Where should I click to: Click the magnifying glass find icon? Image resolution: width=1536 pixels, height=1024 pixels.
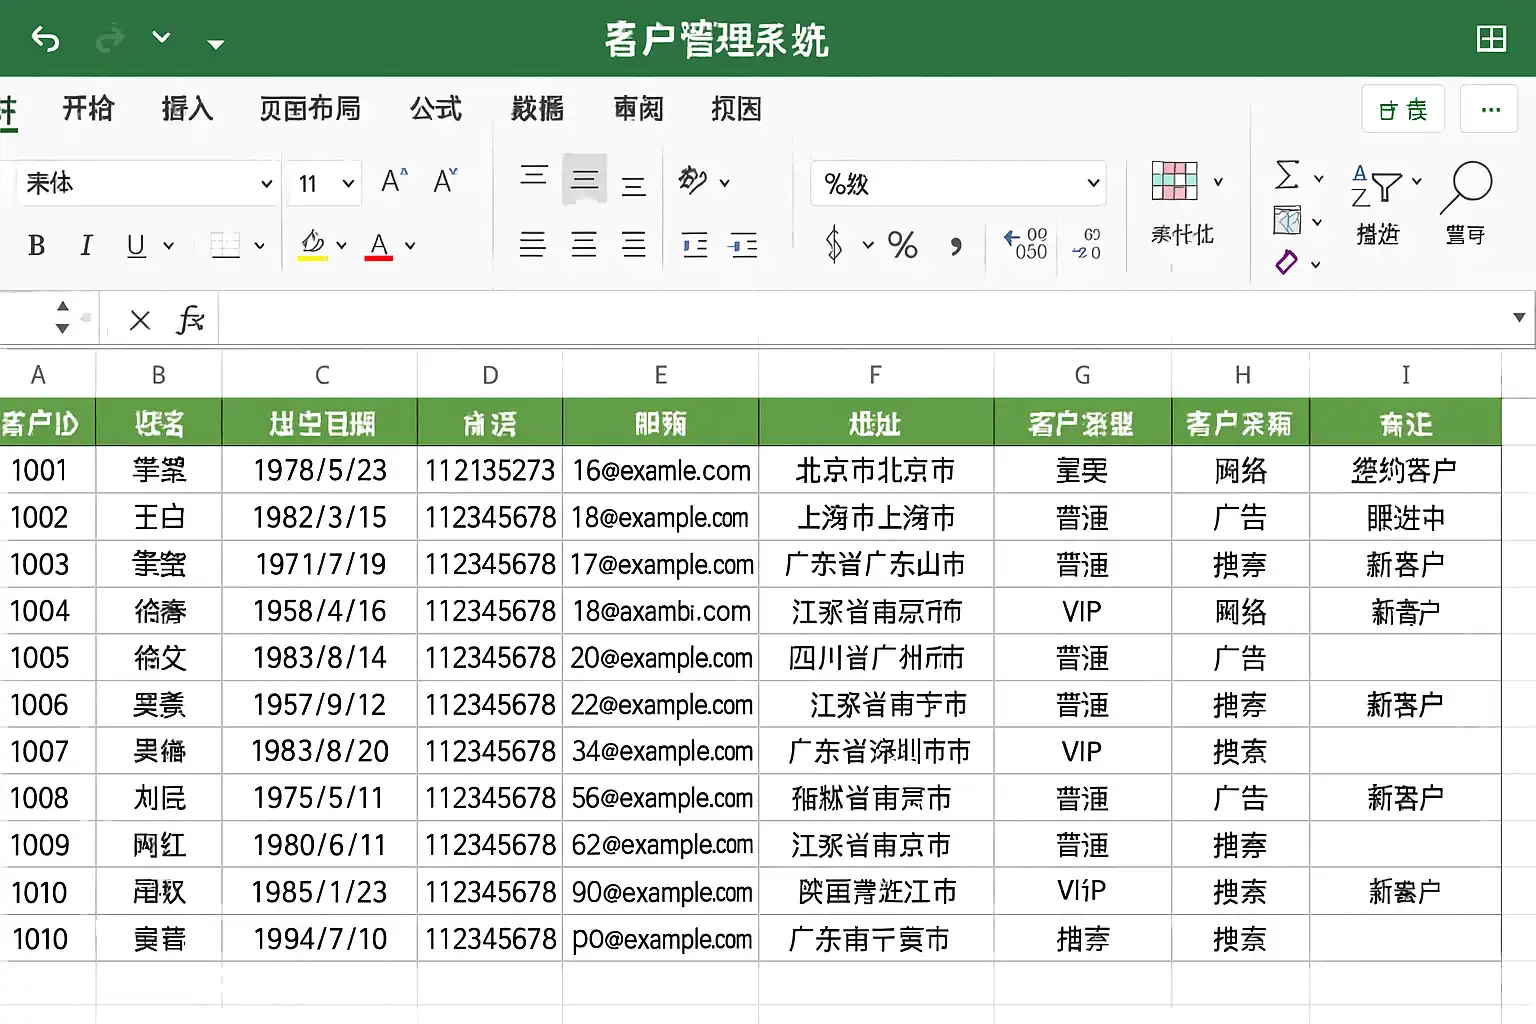pos(1466,186)
